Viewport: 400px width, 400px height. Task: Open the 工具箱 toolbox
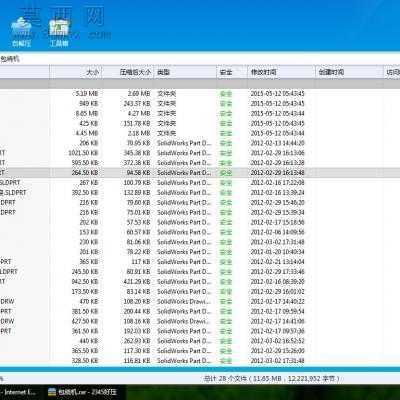click(59, 33)
